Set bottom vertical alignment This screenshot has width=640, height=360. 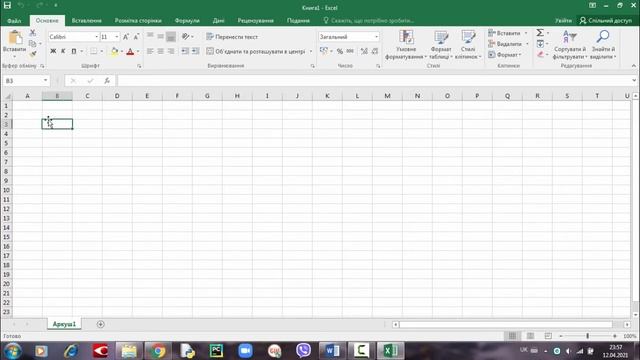coord(171,36)
